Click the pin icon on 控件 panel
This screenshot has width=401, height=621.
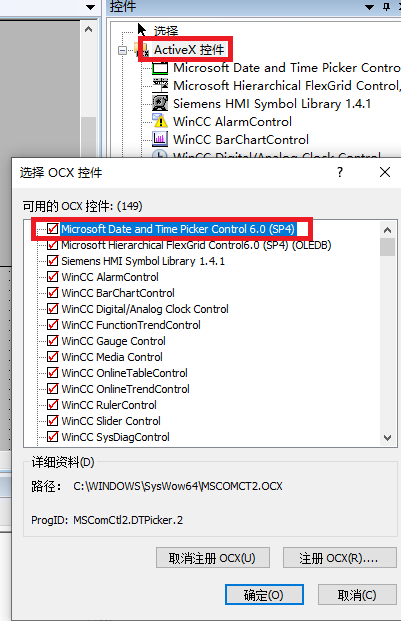[x=387, y=6]
